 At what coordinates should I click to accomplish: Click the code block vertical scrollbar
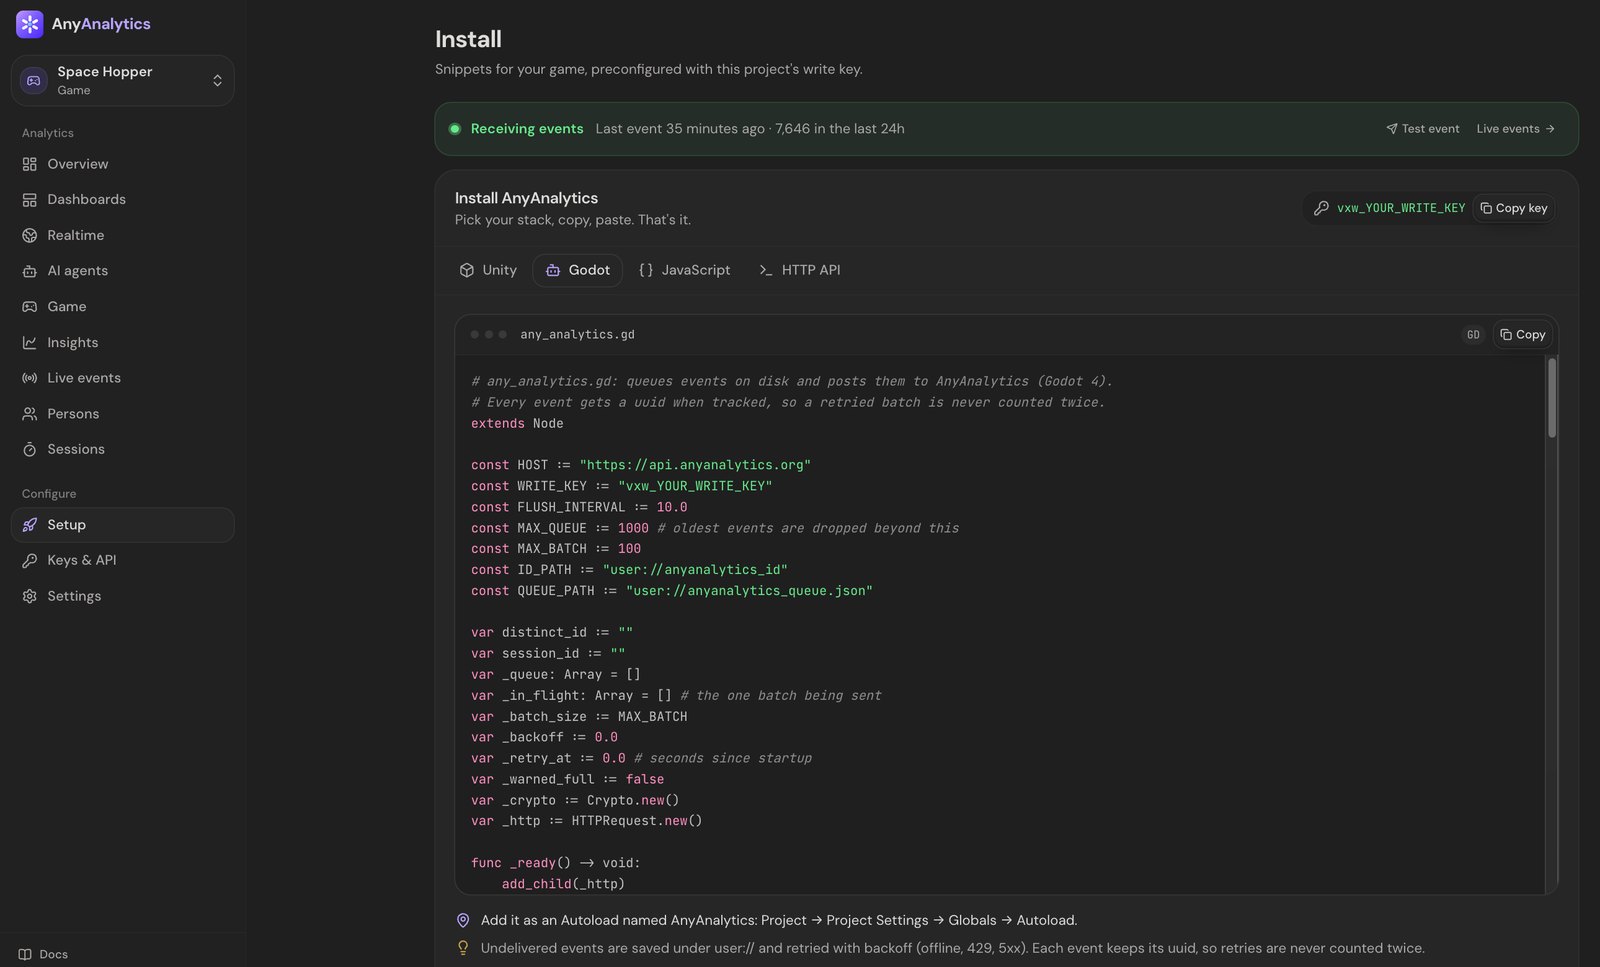1552,398
